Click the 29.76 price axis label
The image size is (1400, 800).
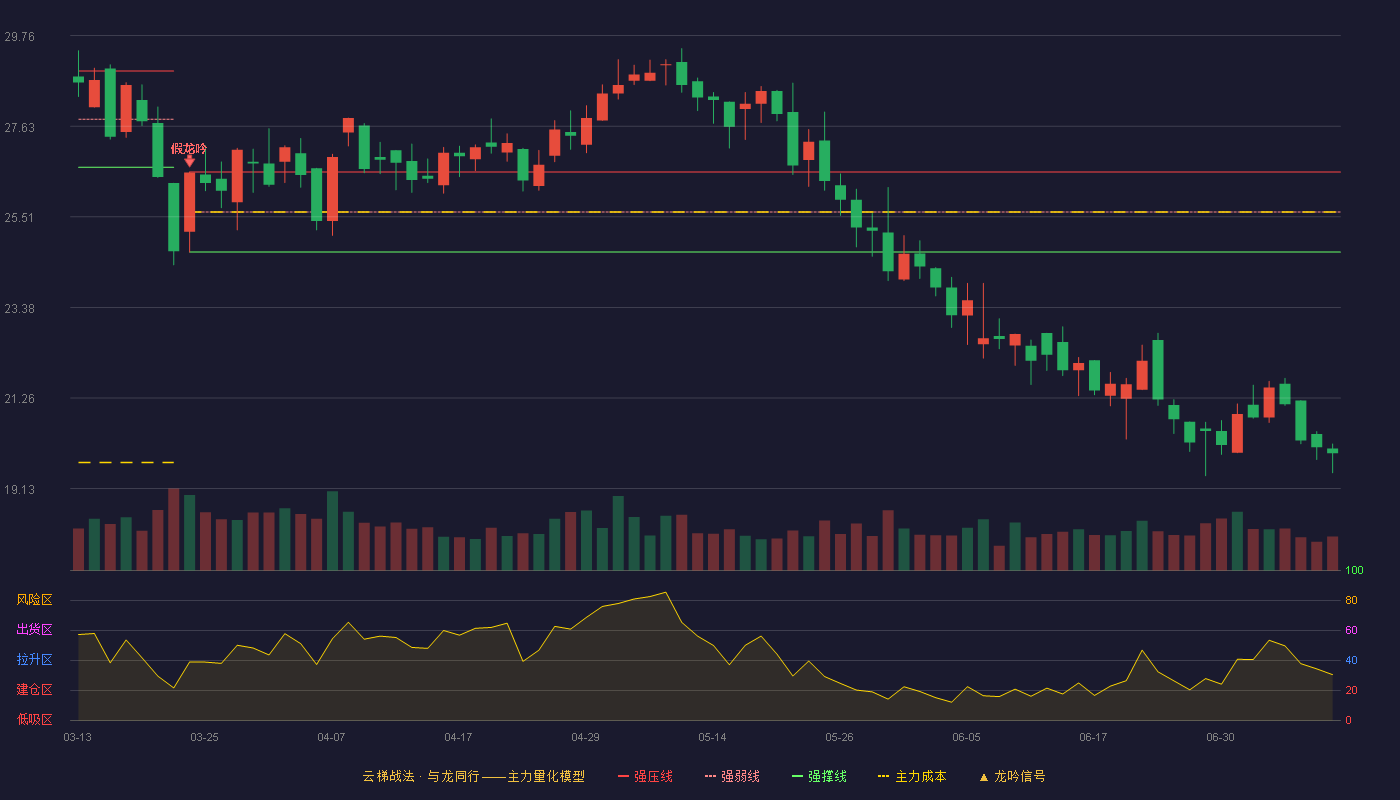pyautogui.click(x=19, y=36)
